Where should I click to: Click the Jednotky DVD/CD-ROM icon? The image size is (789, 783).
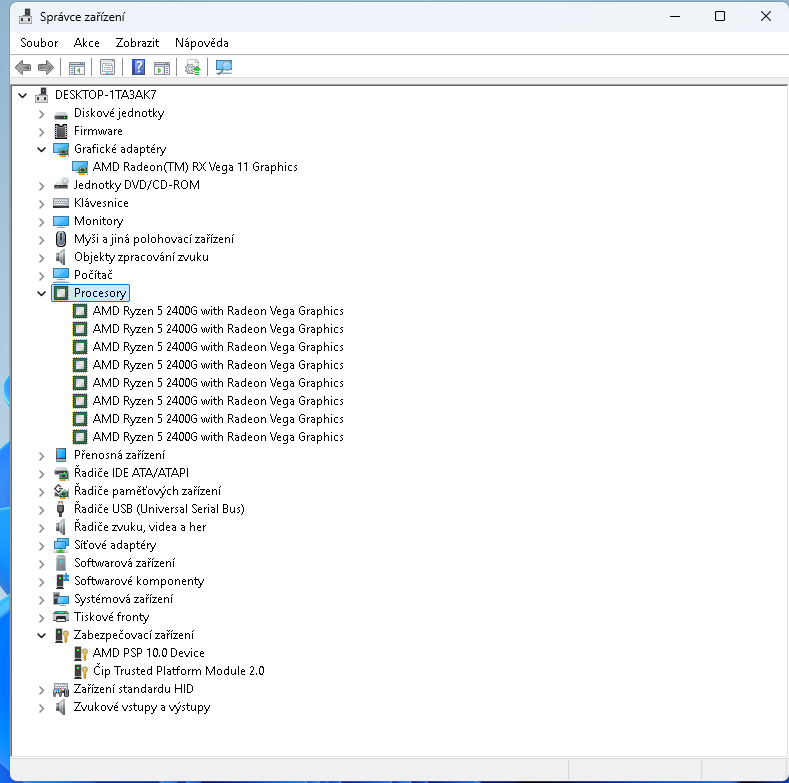[61, 185]
